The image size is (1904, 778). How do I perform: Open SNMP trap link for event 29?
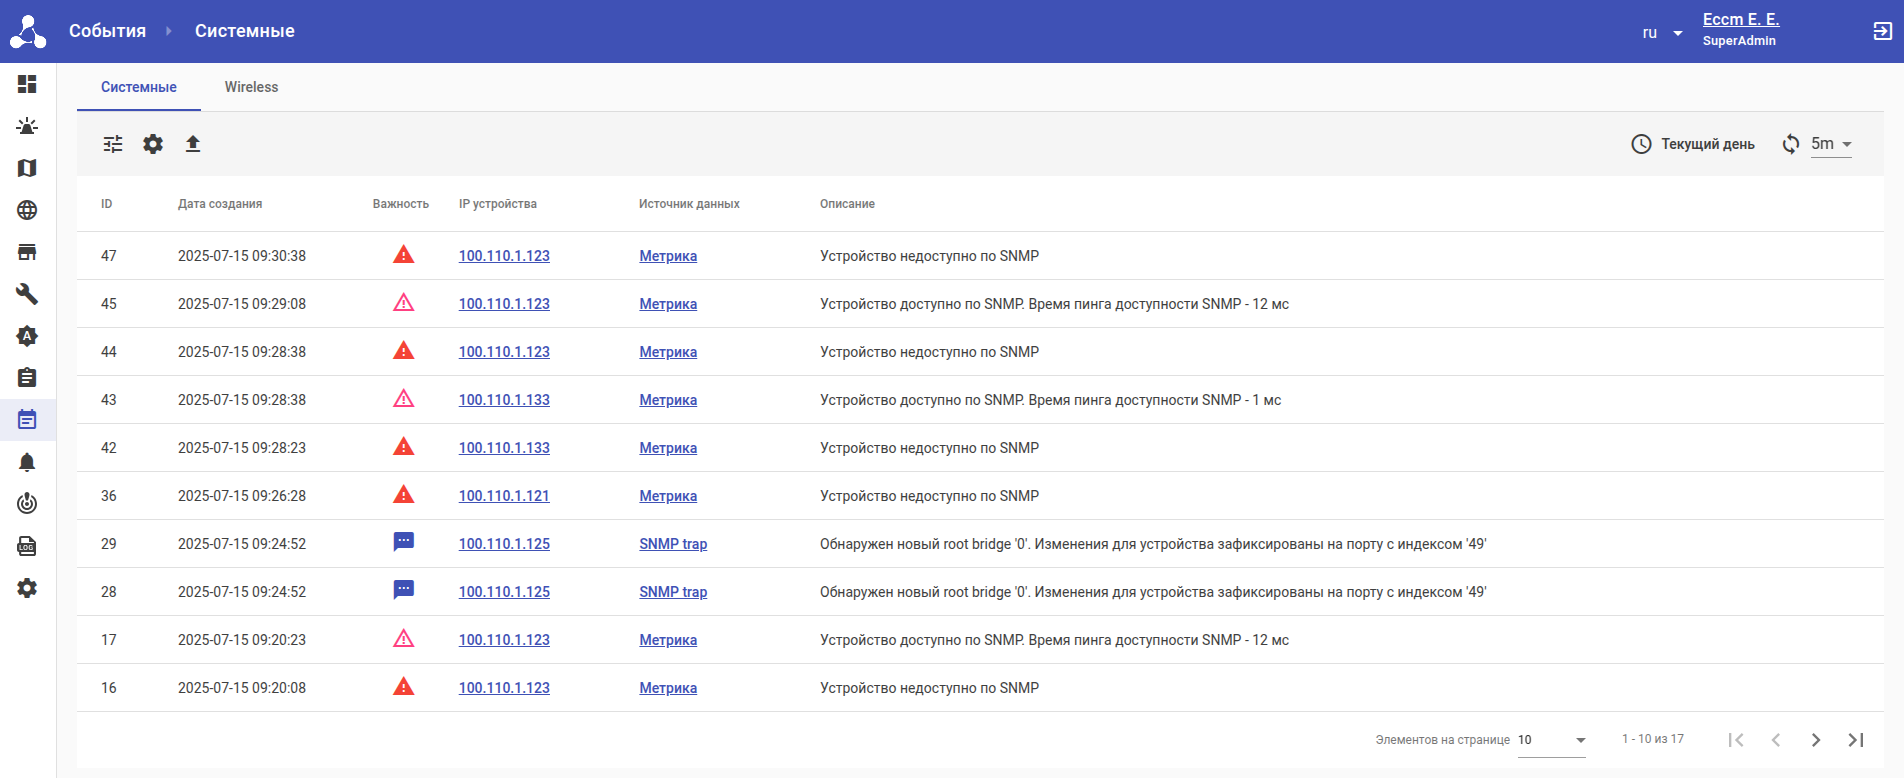673,544
